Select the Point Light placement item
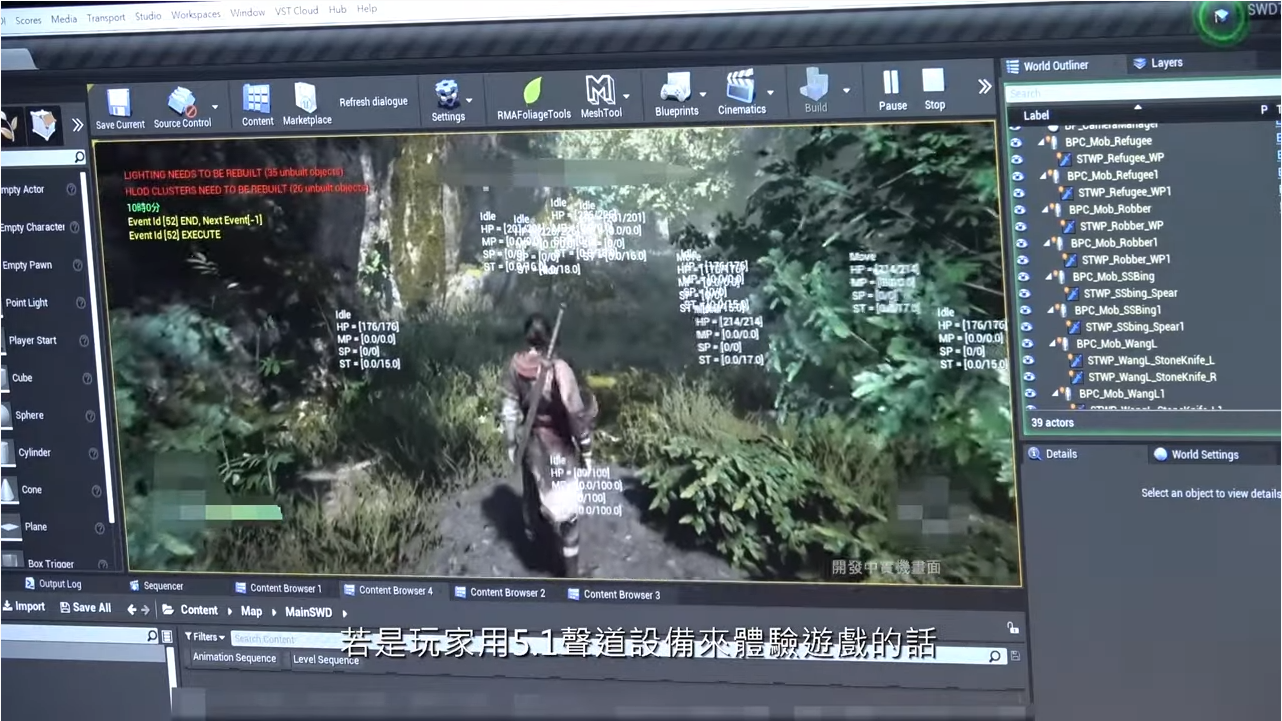Viewport: 1282px width, 721px height. click(26, 303)
